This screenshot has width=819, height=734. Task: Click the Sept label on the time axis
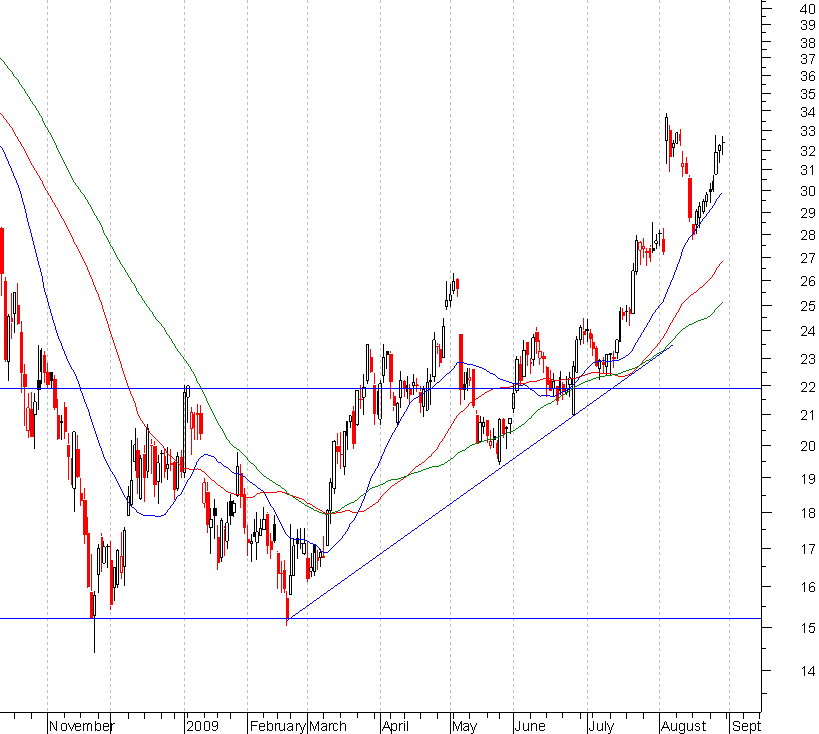point(746,726)
